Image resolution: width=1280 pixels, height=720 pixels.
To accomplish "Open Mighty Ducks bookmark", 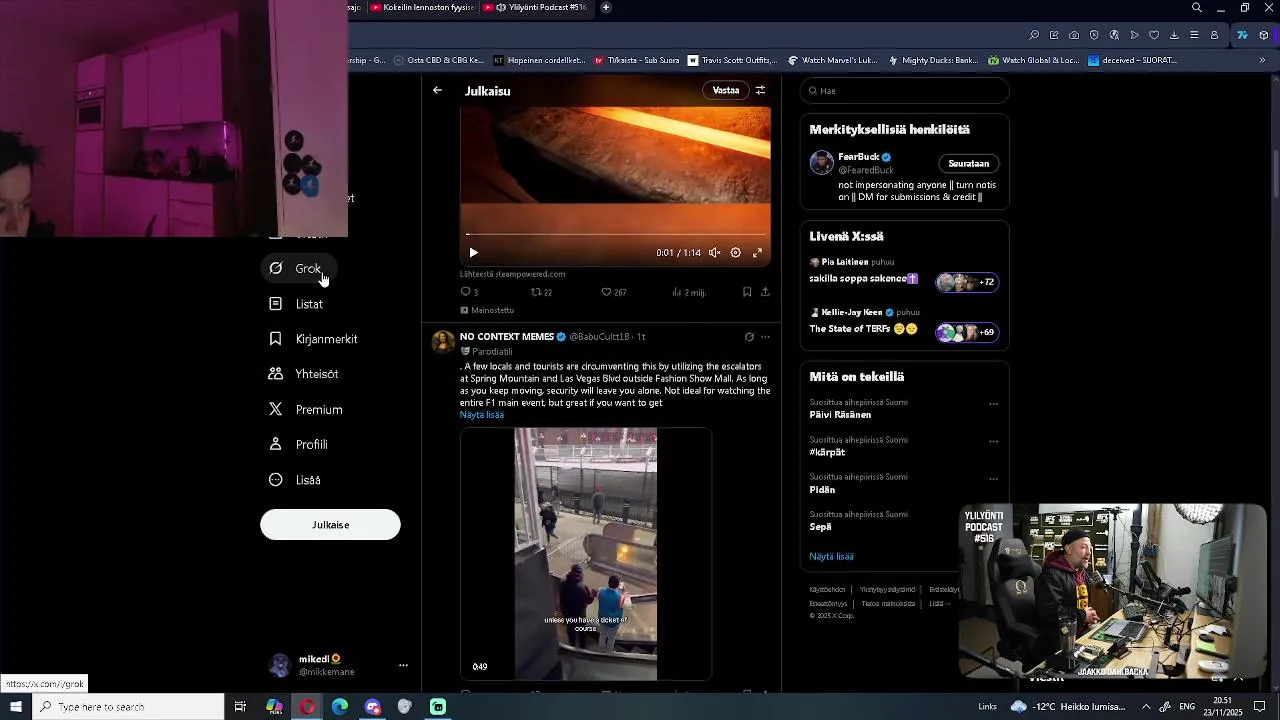I will [933, 60].
